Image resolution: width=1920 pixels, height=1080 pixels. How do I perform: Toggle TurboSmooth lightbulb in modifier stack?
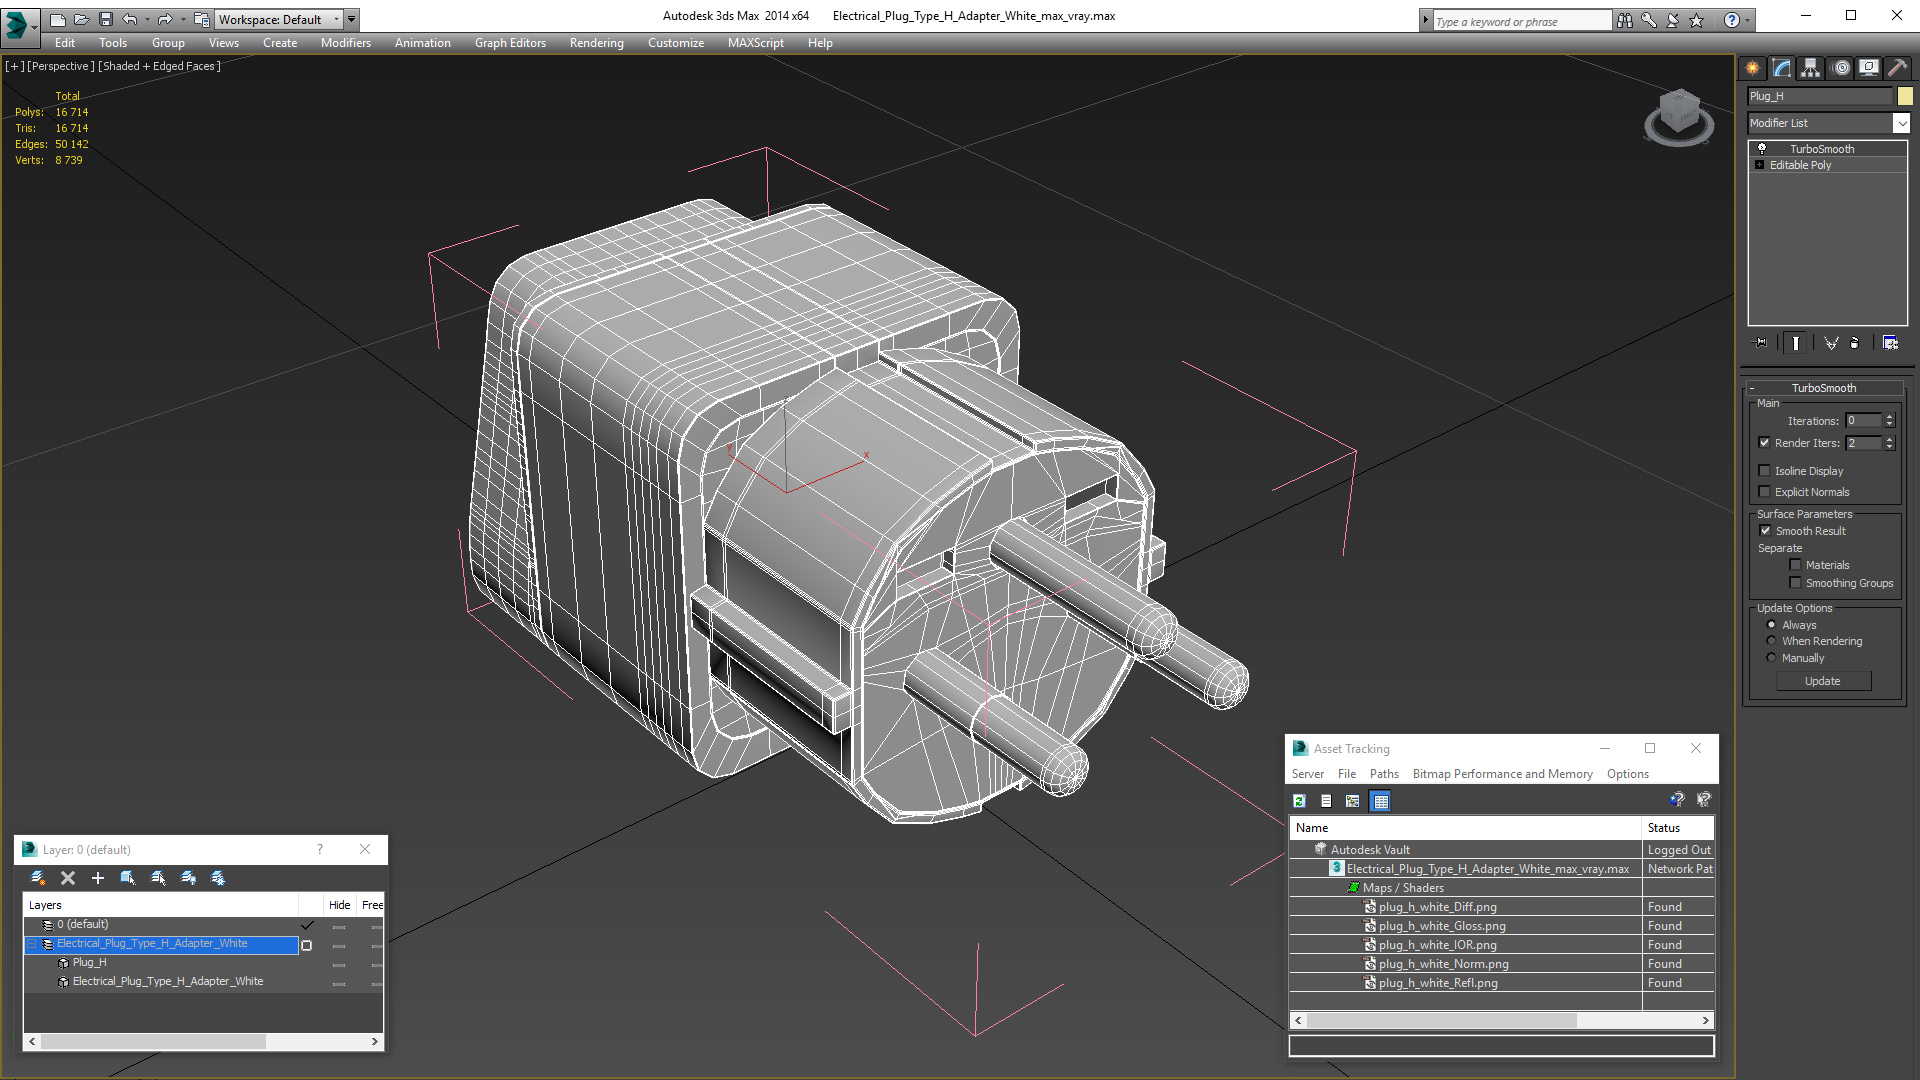tap(1762, 148)
